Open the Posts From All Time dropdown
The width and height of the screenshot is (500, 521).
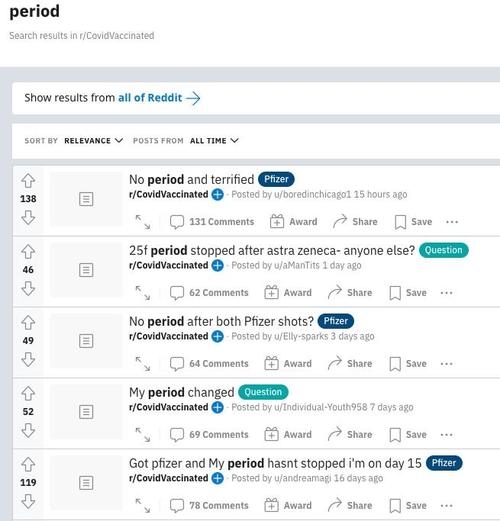214,141
